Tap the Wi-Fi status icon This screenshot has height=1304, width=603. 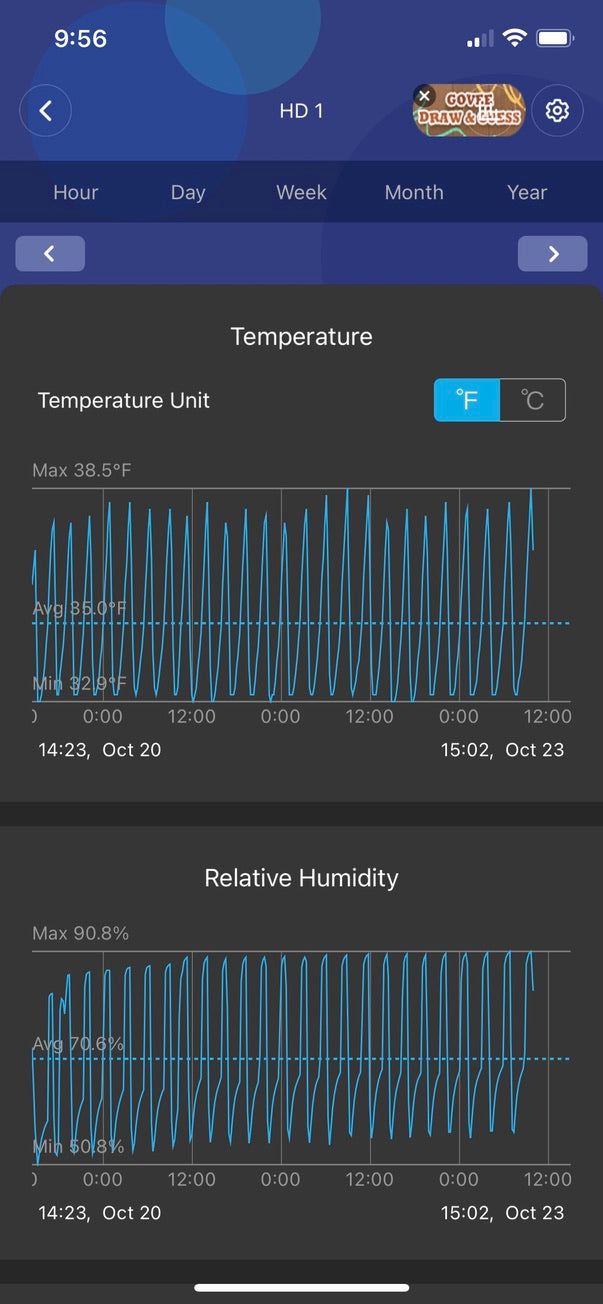515,39
